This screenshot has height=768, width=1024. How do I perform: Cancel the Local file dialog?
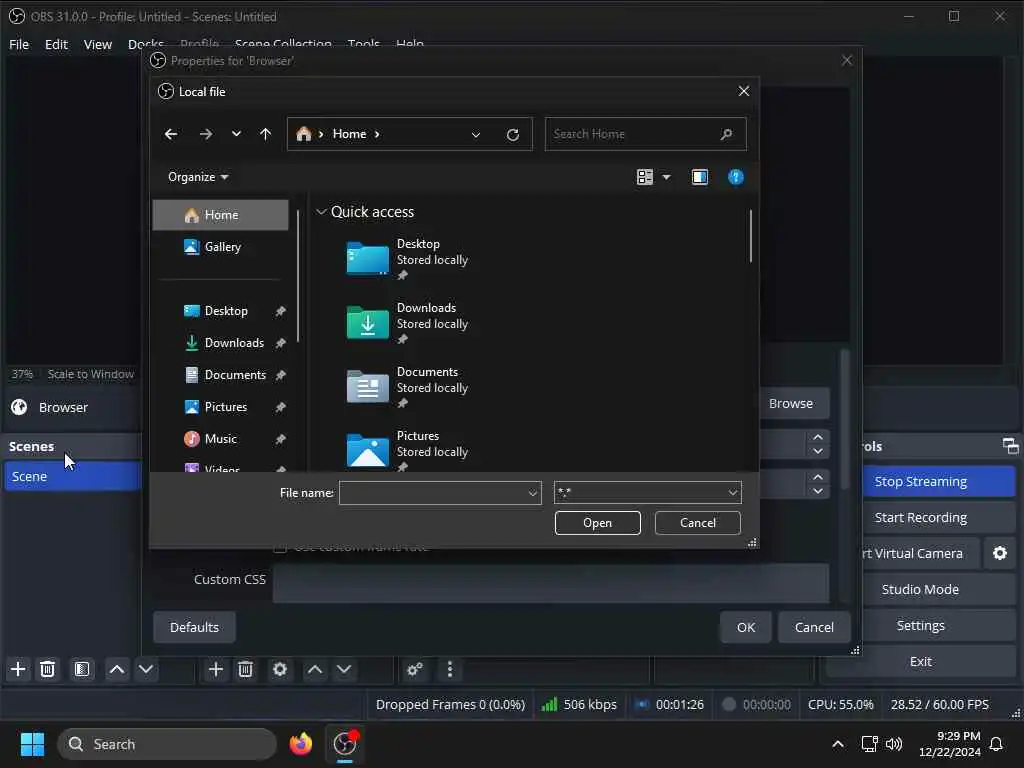pyautogui.click(x=697, y=522)
